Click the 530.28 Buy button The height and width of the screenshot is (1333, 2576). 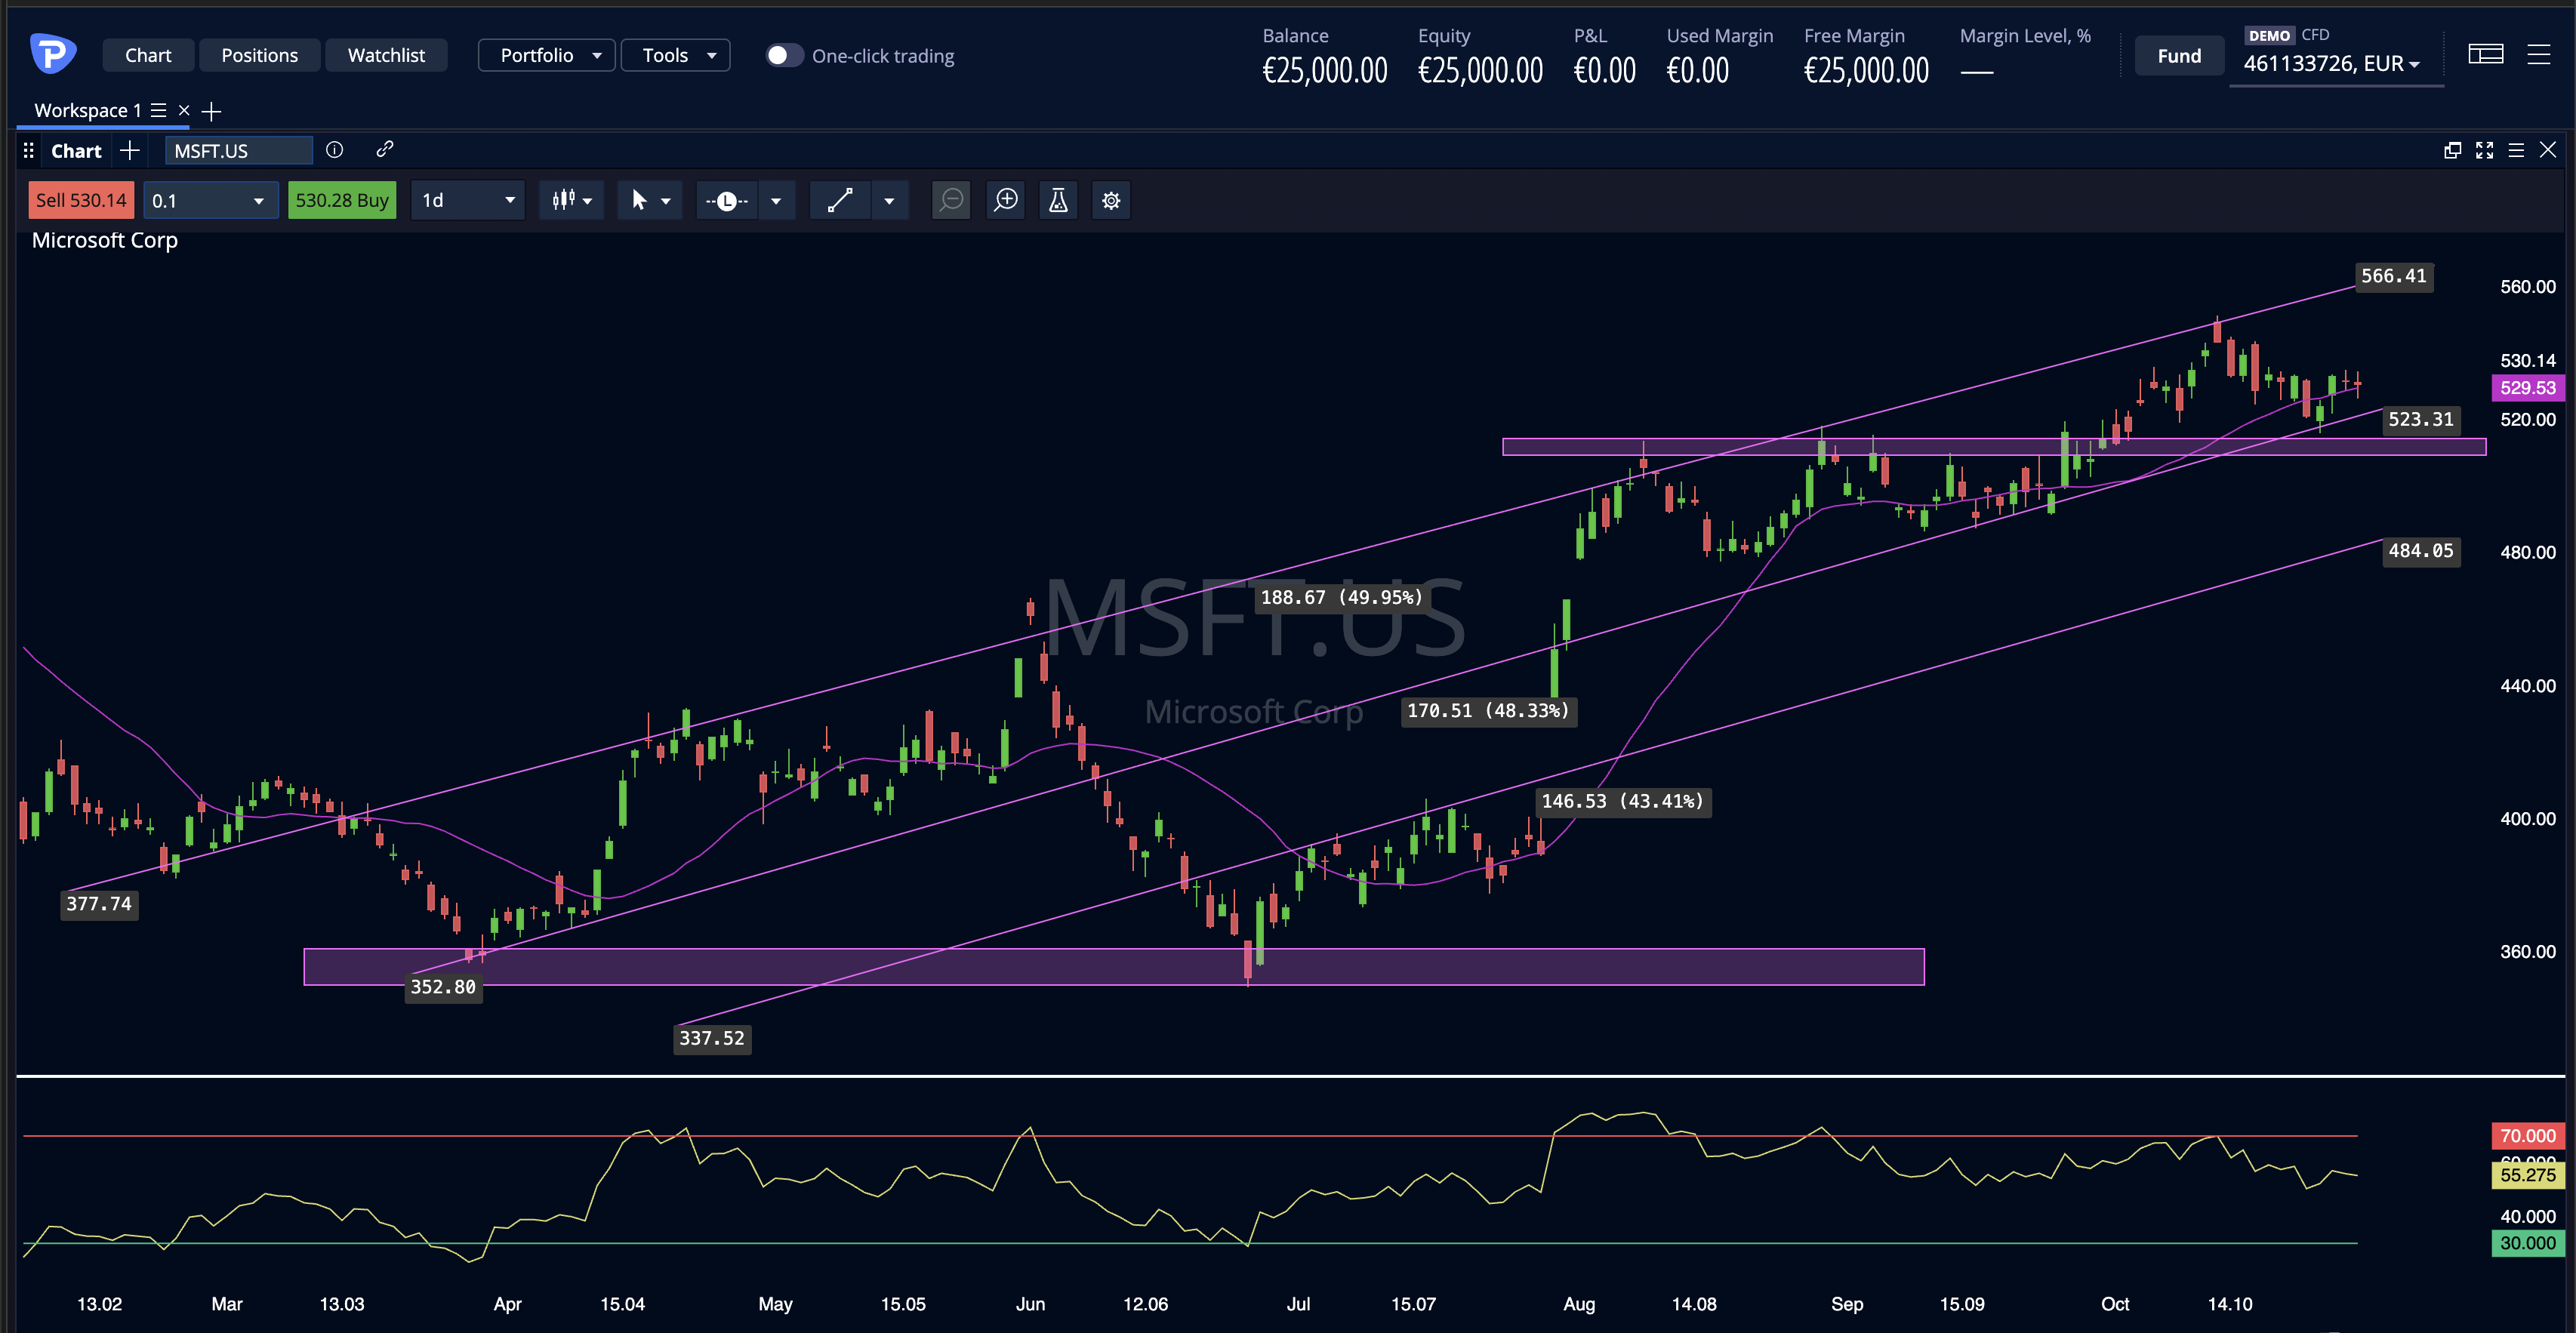[x=342, y=200]
